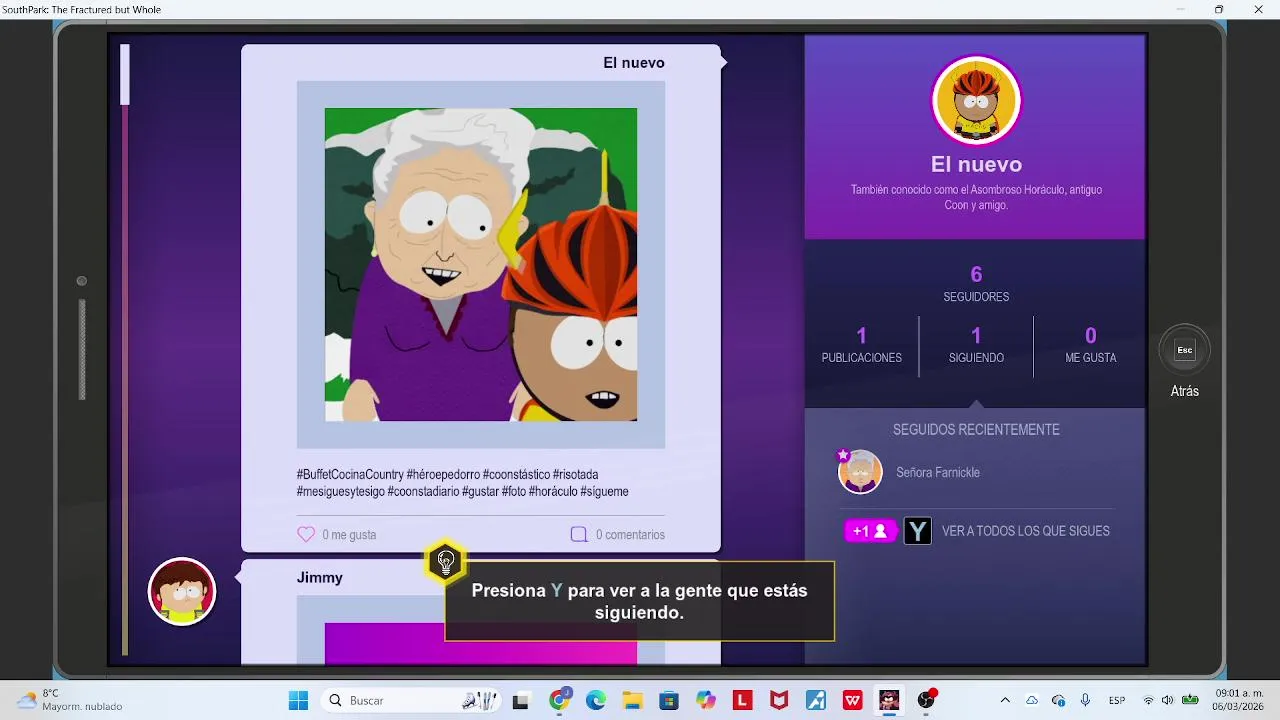The height and width of the screenshot is (720, 1280).
Task: Open the microphone tray icon
Action: pos(1085,700)
